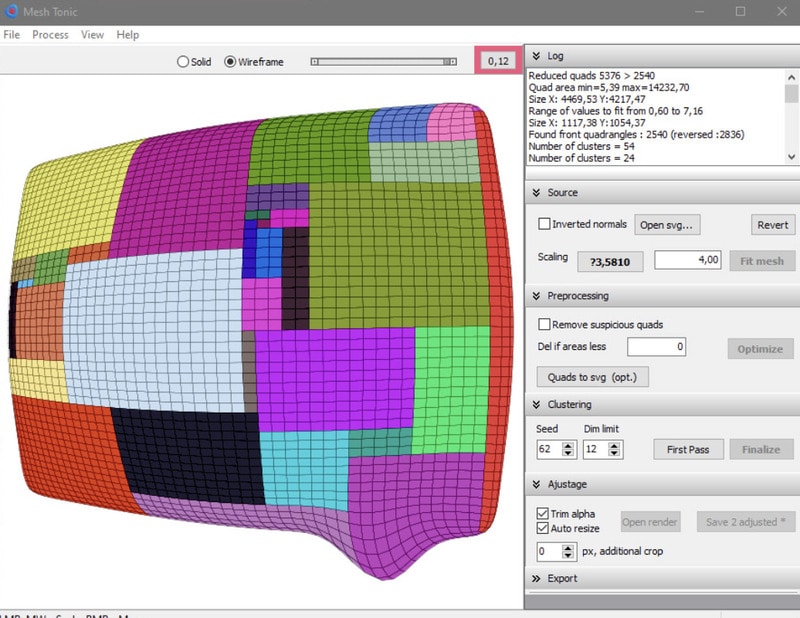Image resolution: width=800 pixels, height=618 pixels.
Task: Untick the Auto resize checkbox
Action: coord(543,528)
